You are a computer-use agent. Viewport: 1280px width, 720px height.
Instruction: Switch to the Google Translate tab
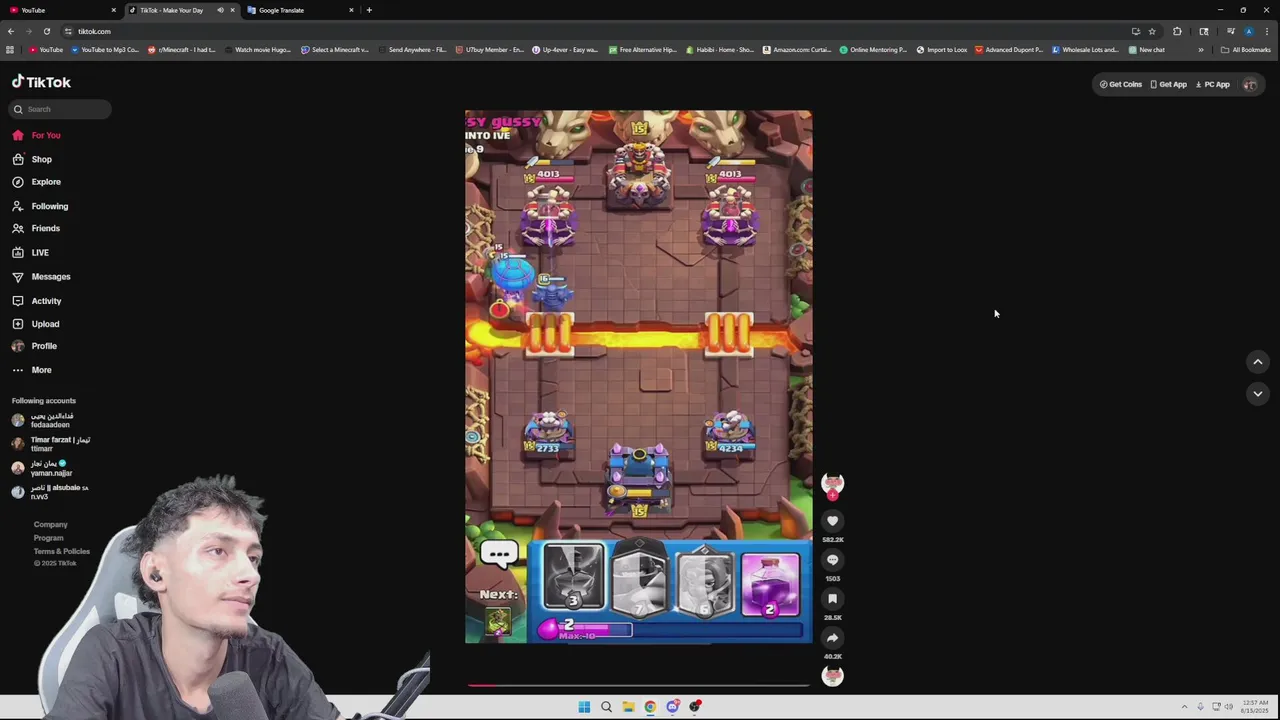tap(299, 10)
